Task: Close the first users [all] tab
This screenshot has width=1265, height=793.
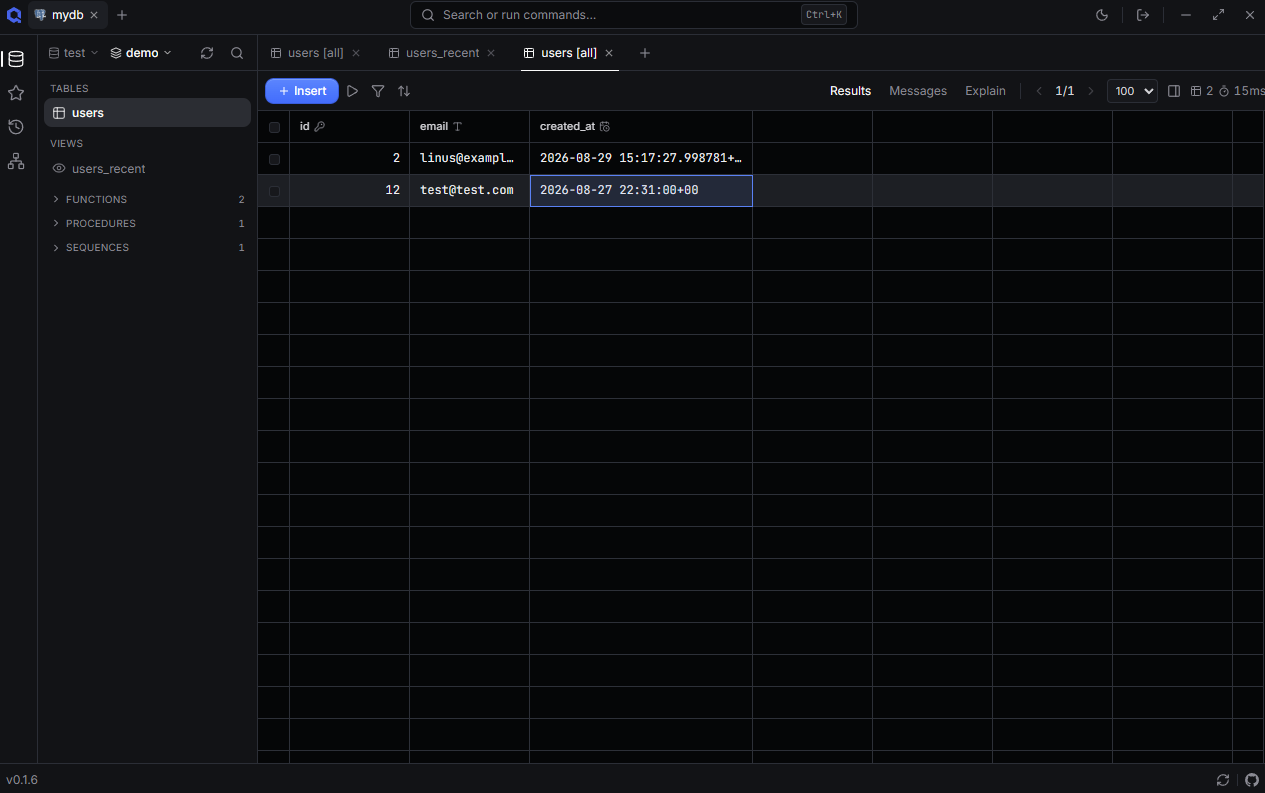Action: (x=356, y=53)
